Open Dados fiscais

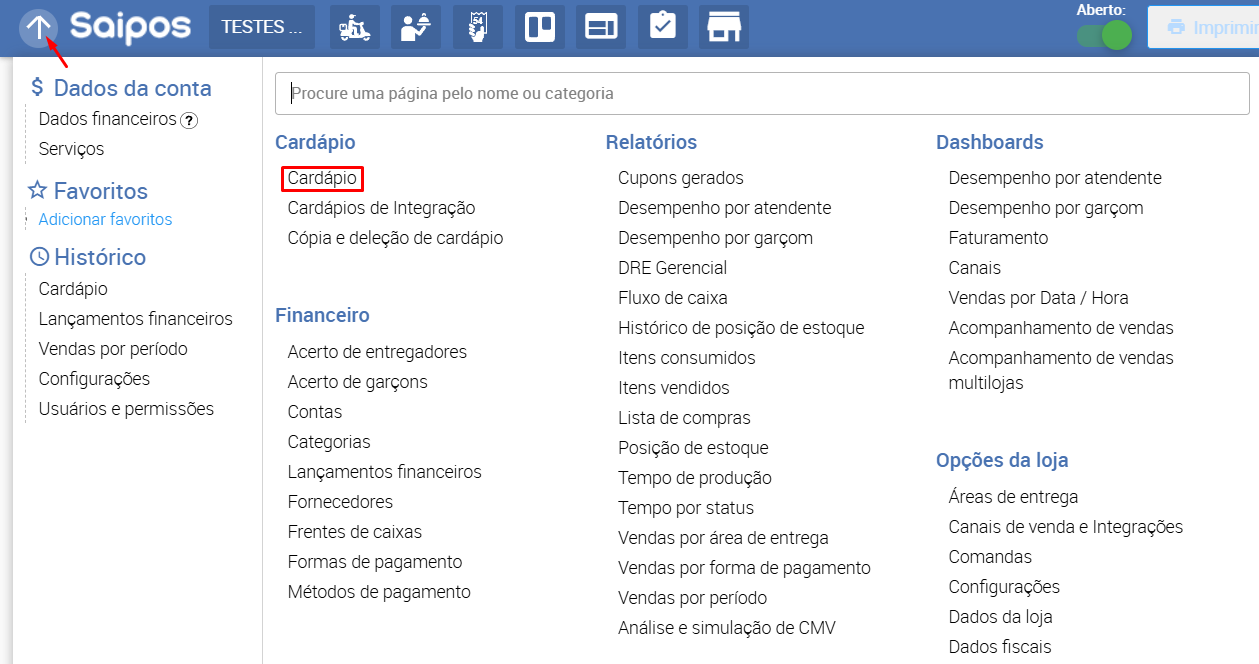tap(1000, 647)
